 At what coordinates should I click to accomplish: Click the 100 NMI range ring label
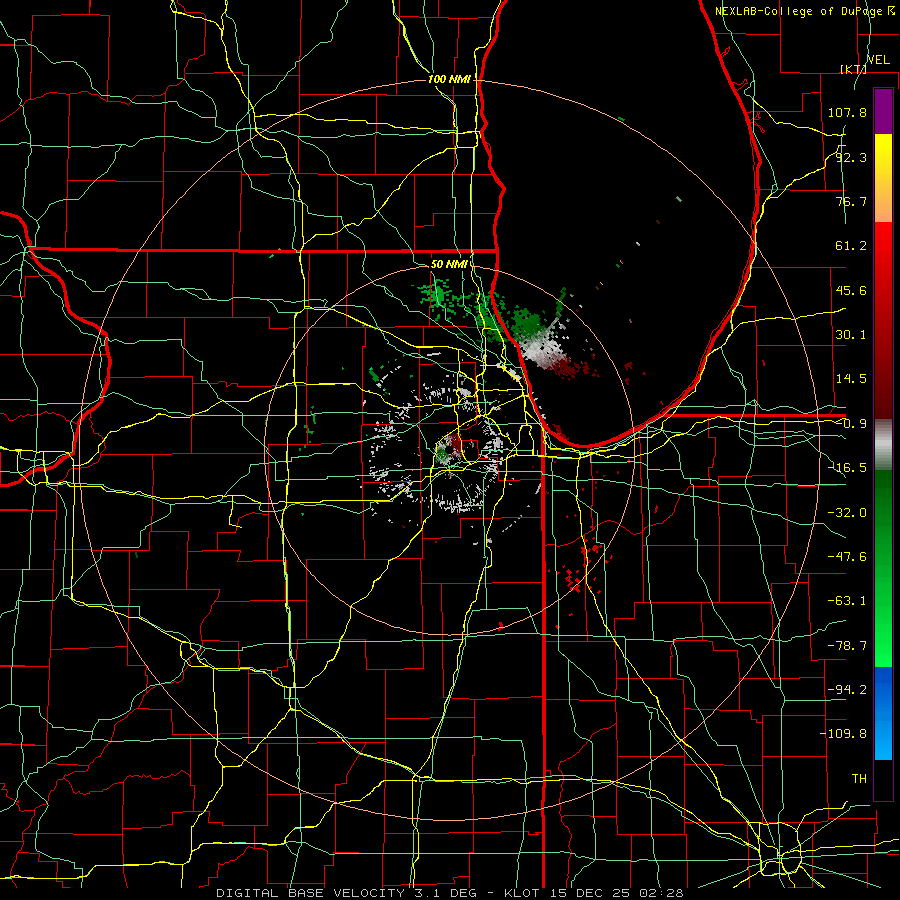click(x=449, y=79)
